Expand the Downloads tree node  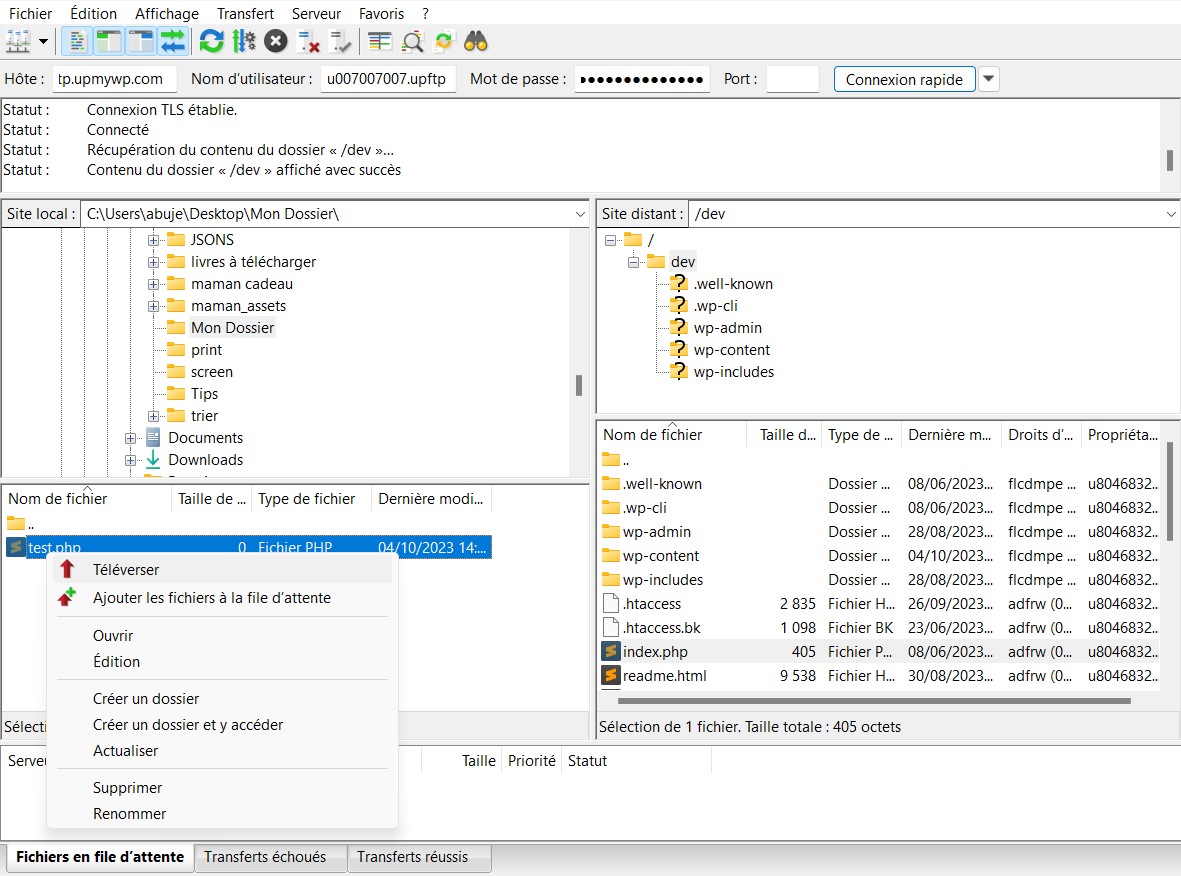(130, 459)
